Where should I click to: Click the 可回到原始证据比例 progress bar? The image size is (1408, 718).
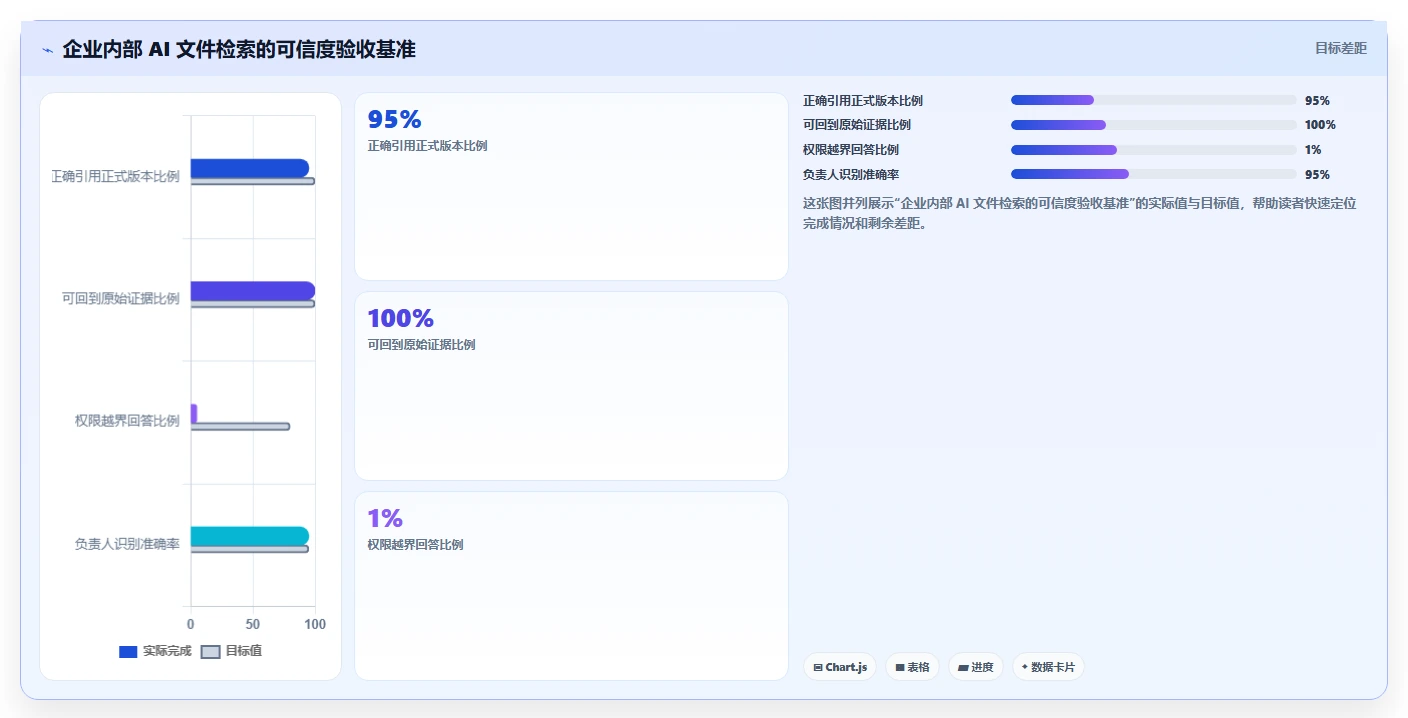click(x=1153, y=125)
